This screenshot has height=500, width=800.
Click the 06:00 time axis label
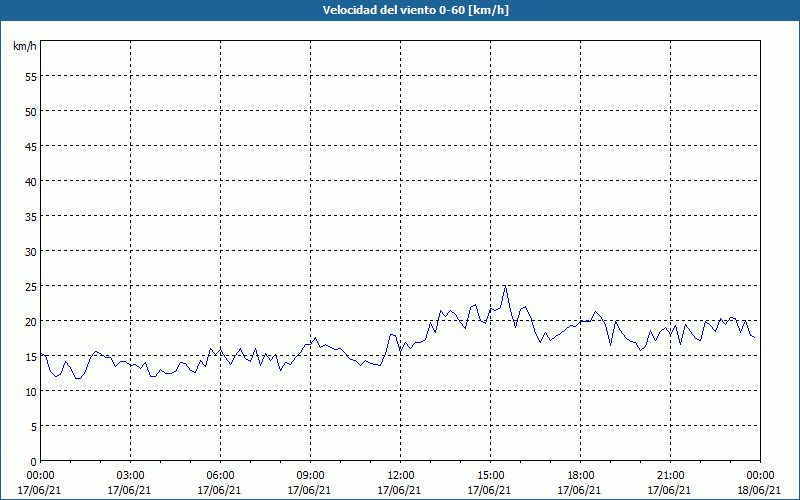[x=220, y=476]
